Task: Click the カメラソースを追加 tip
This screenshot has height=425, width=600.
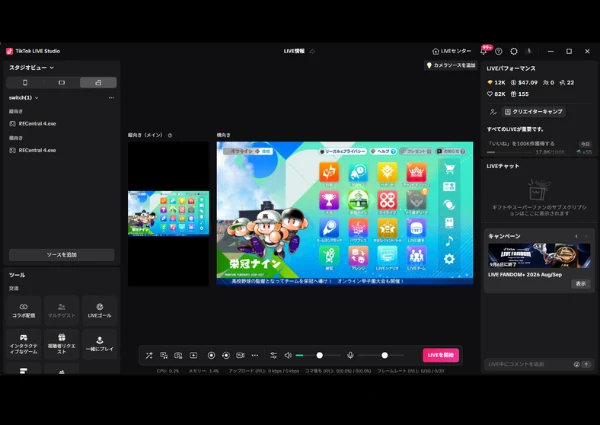Action: (451, 65)
